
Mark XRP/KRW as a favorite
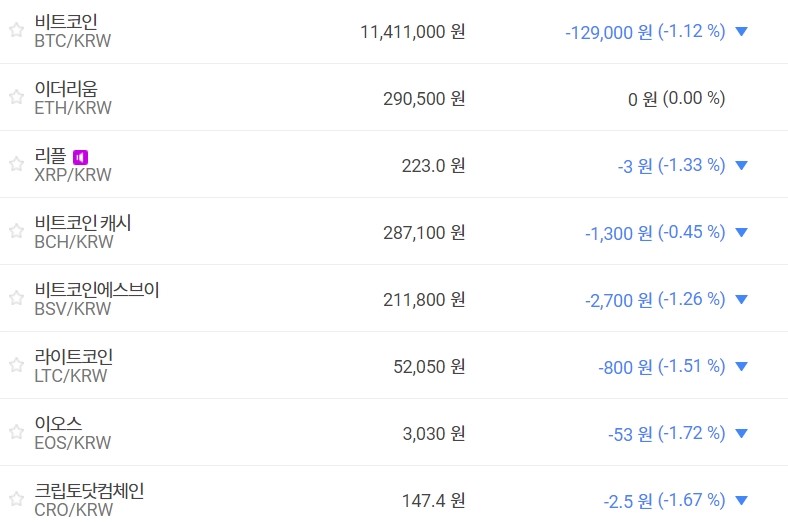pos(16,164)
